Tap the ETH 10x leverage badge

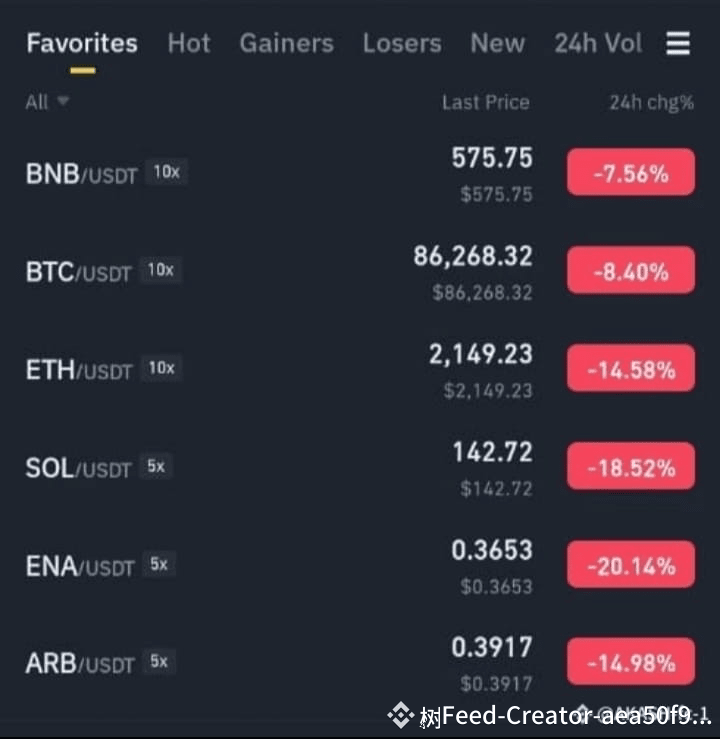click(x=162, y=368)
